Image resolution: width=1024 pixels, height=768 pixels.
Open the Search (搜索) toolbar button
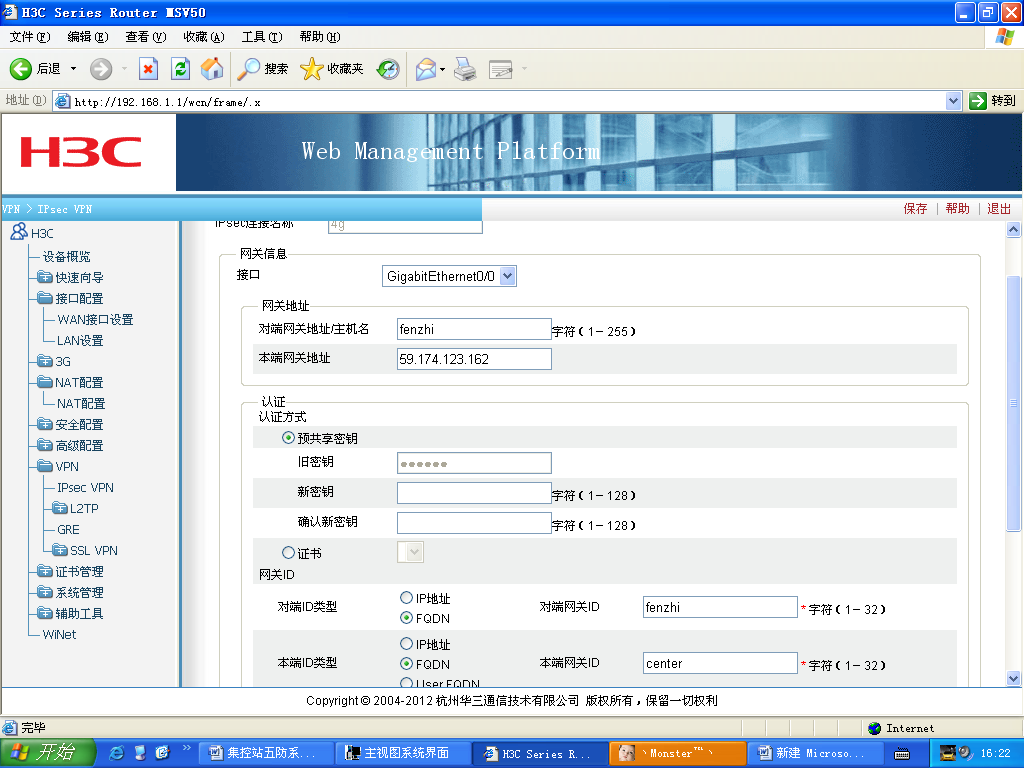click(263, 69)
